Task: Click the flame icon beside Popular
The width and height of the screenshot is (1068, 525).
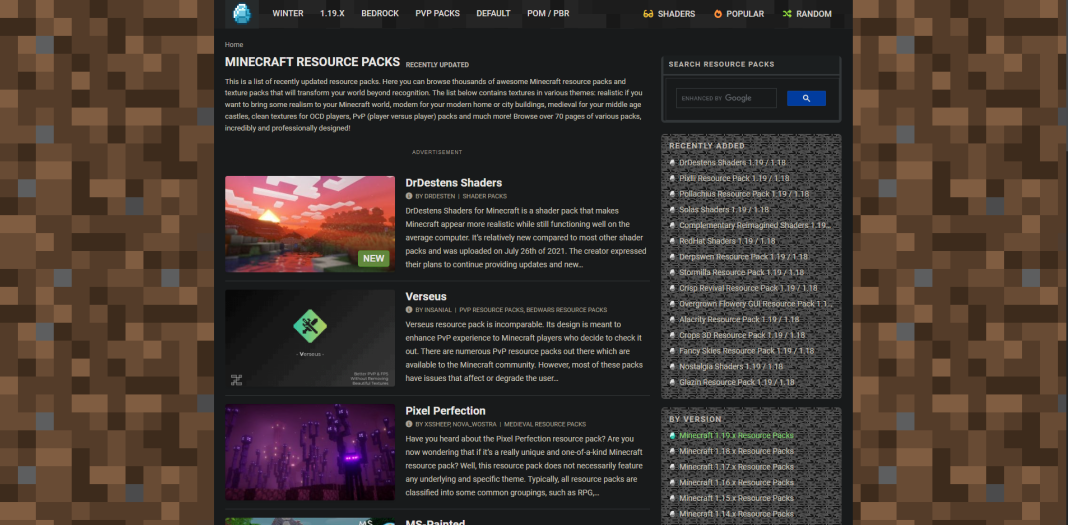Action: point(717,14)
